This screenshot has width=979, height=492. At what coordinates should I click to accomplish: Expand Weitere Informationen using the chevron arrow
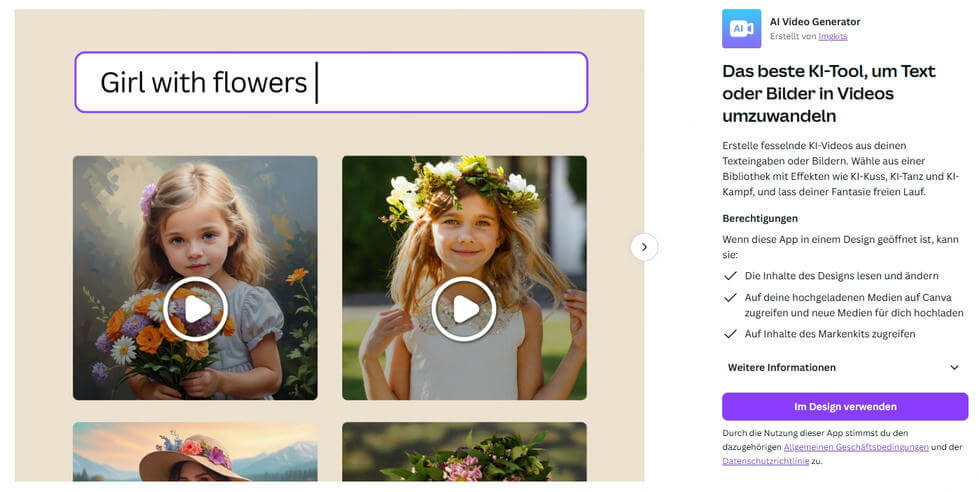coord(954,368)
